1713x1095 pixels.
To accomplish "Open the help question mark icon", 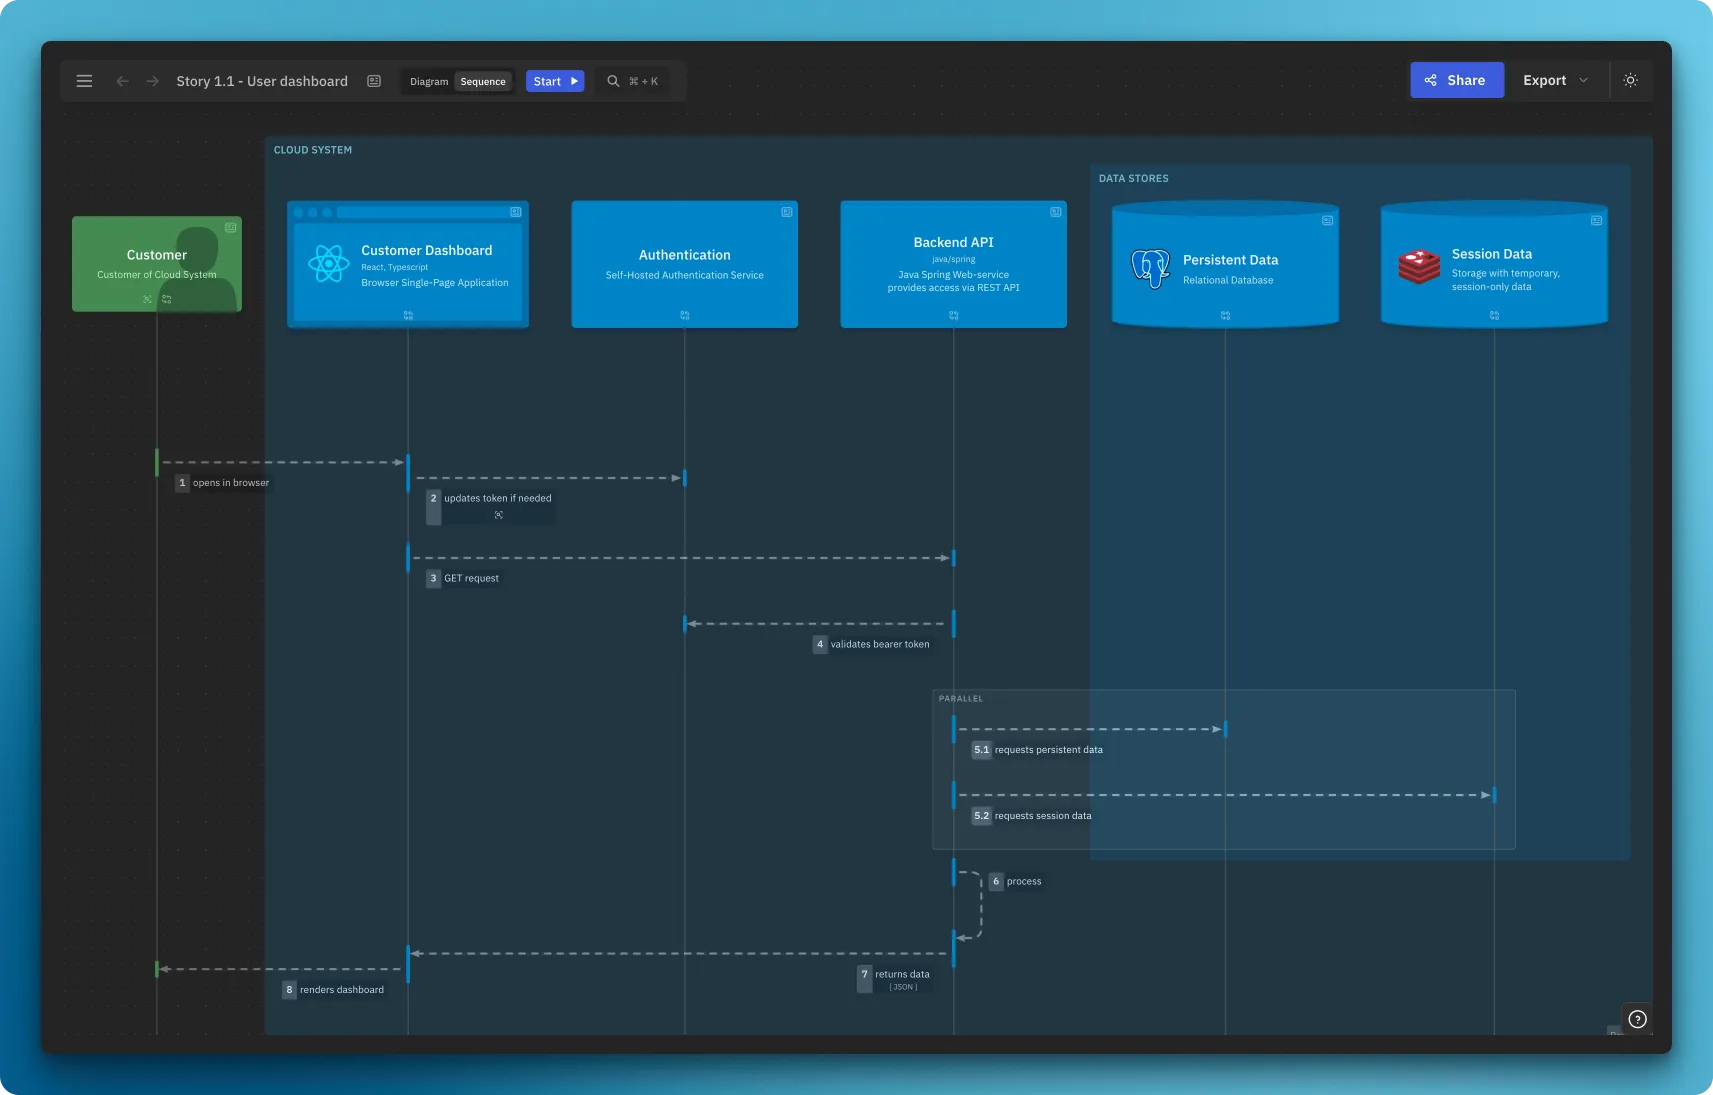I will tap(1637, 1019).
